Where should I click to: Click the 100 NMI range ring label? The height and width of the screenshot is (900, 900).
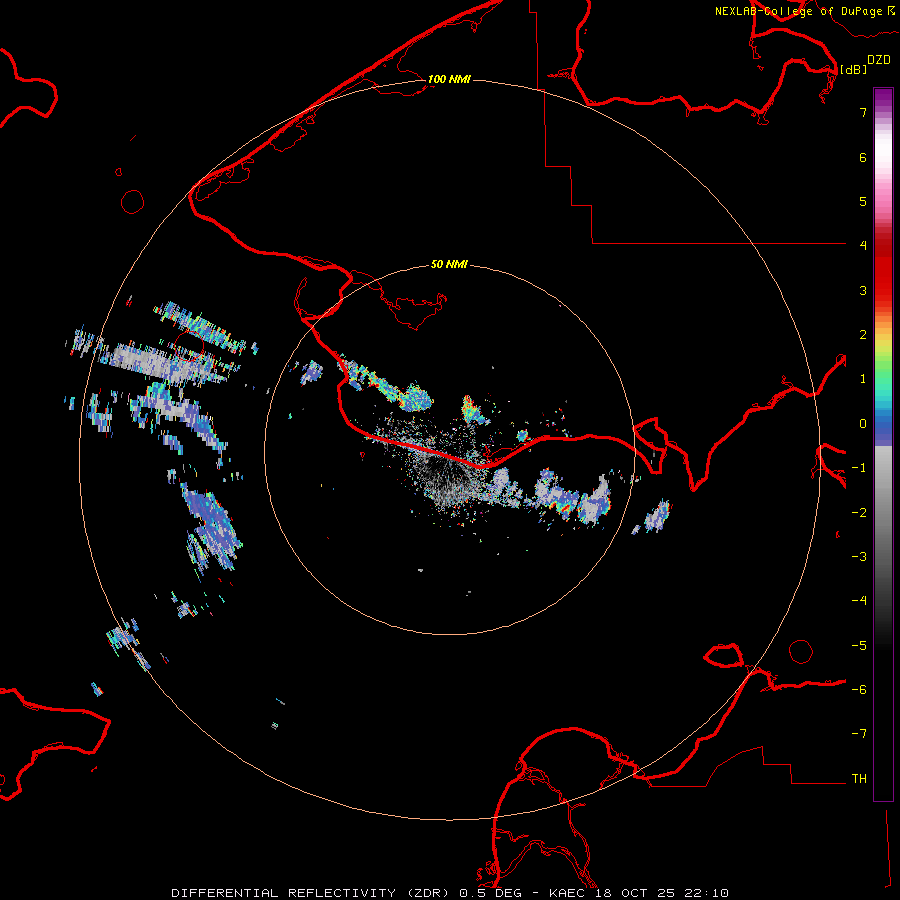(x=449, y=79)
